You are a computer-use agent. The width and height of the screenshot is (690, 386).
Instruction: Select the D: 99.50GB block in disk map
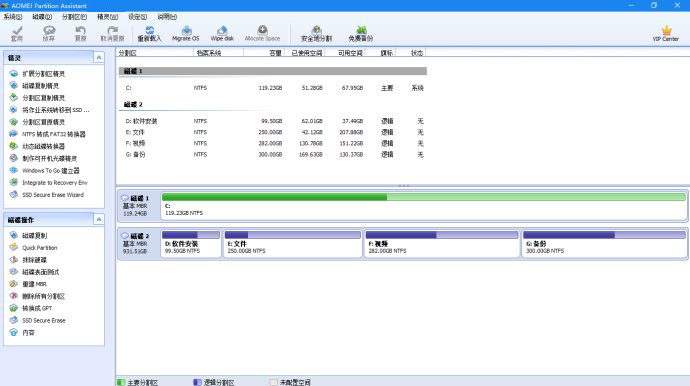[x=191, y=243]
